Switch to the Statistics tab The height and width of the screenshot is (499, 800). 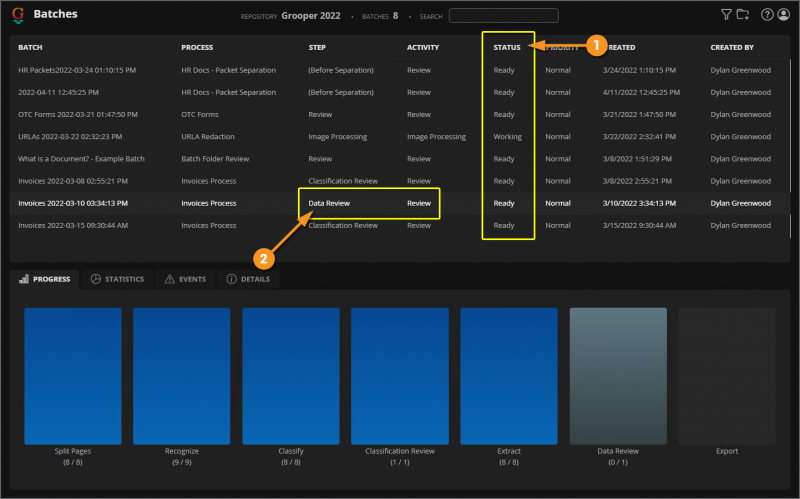pos(117,279)
